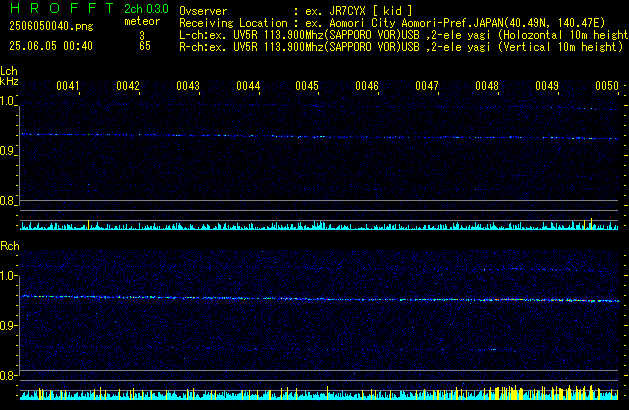Screen dimensions: 629x410
Task: Click the Rch channel label
Action: 10,246
